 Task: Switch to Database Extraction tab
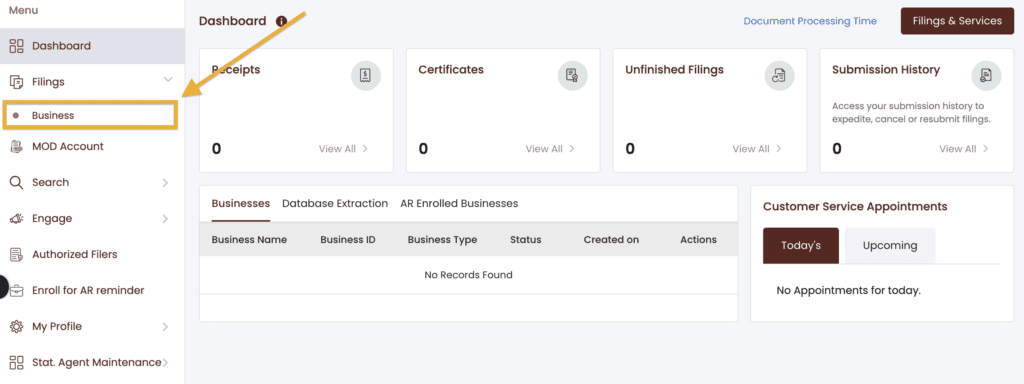(x=335, y=204)
